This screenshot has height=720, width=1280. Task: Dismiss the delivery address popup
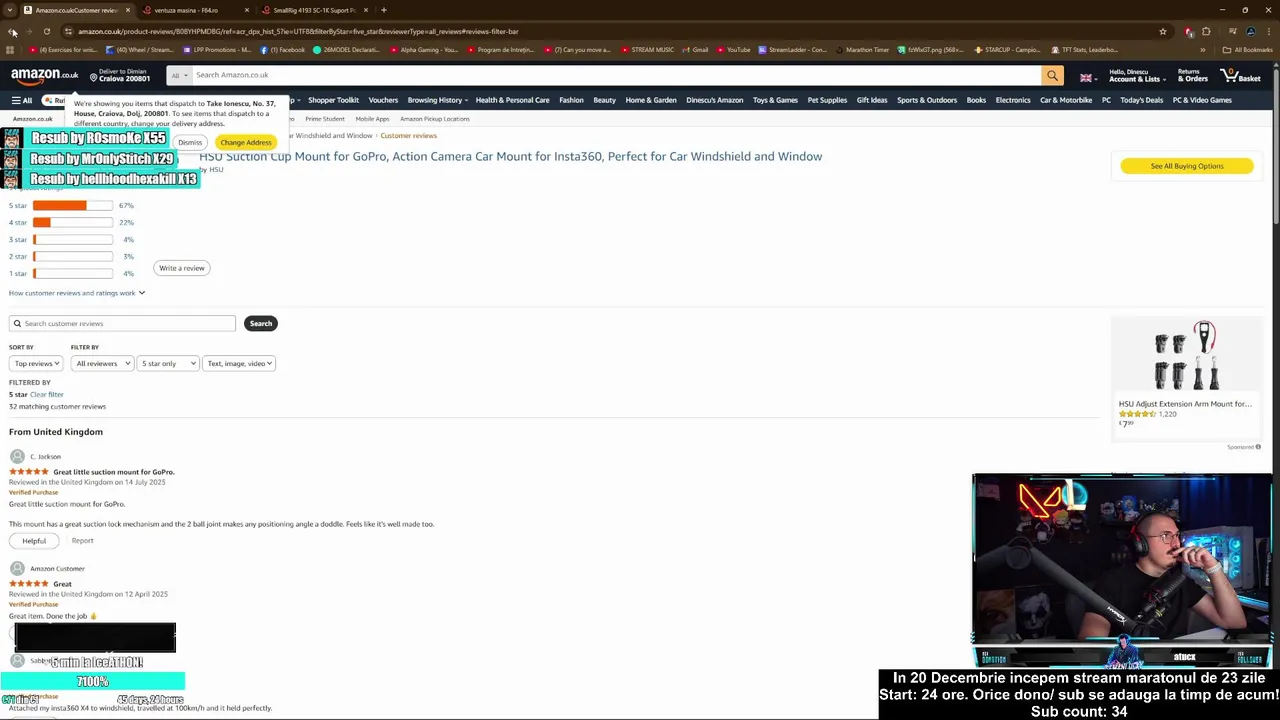pos(190,142)
